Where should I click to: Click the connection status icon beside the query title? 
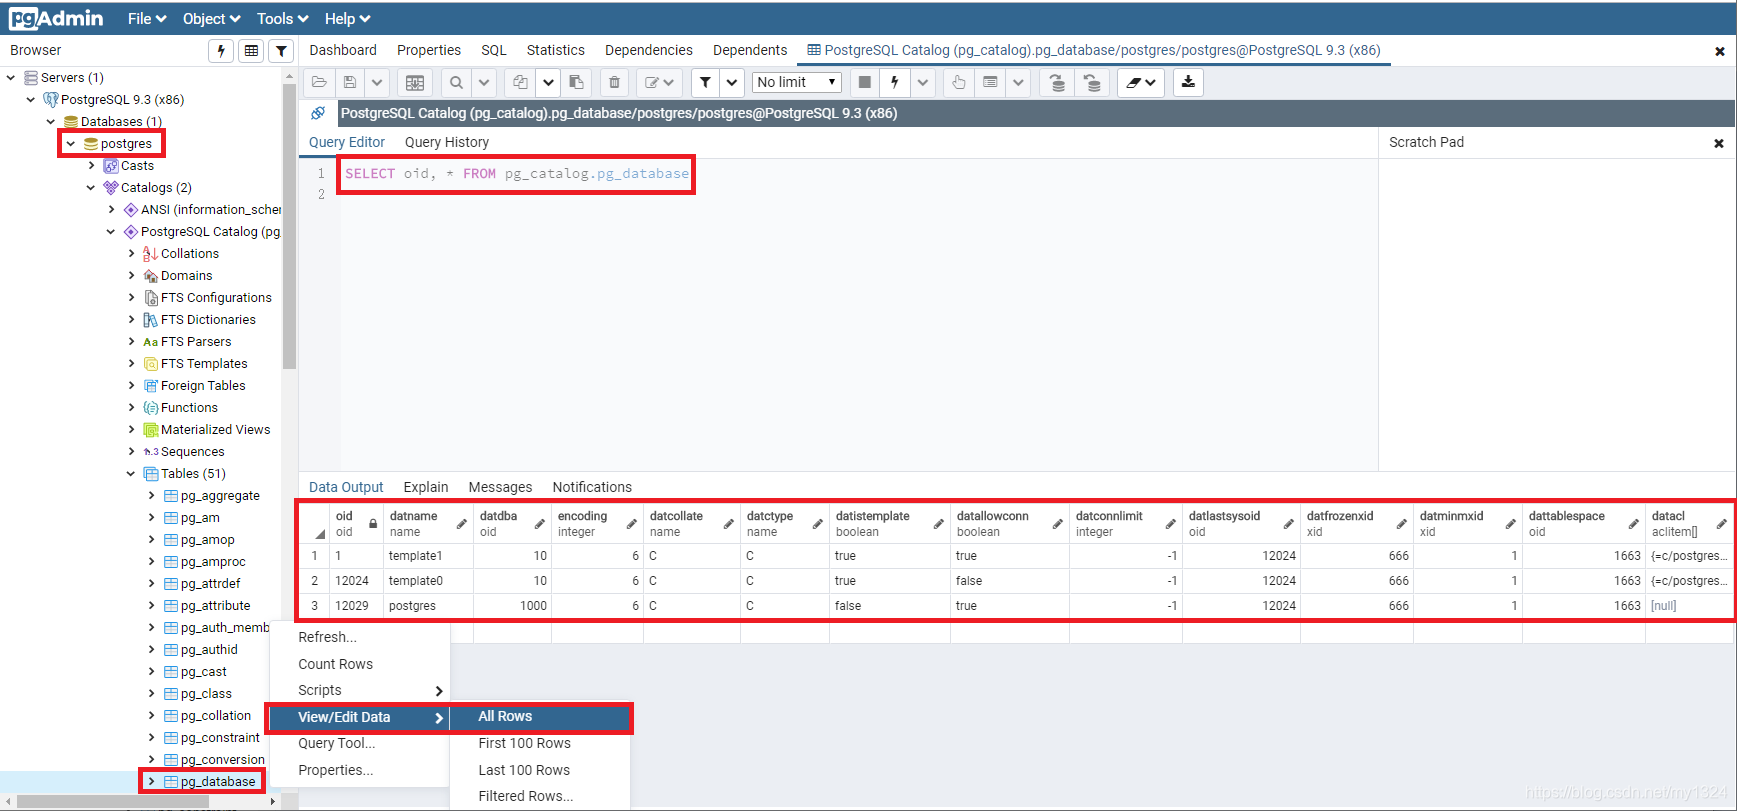click(318, 113)
